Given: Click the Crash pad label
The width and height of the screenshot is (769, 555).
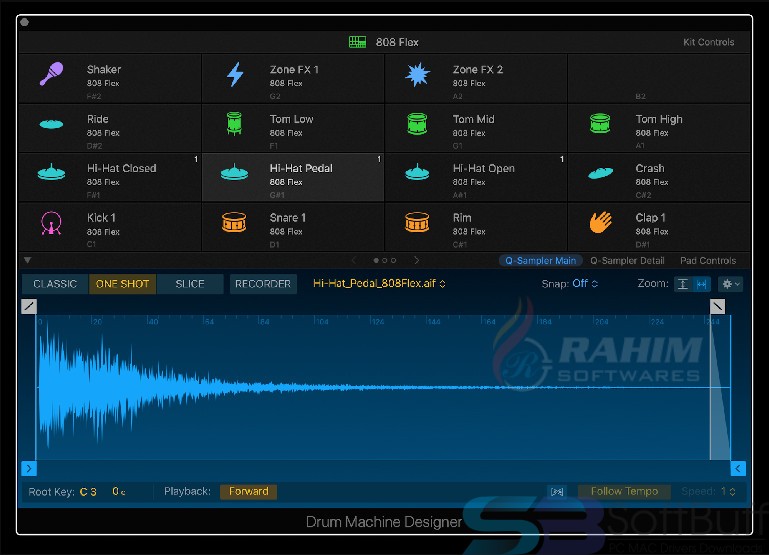Looking at the screenshot, I should click(650, 168).
